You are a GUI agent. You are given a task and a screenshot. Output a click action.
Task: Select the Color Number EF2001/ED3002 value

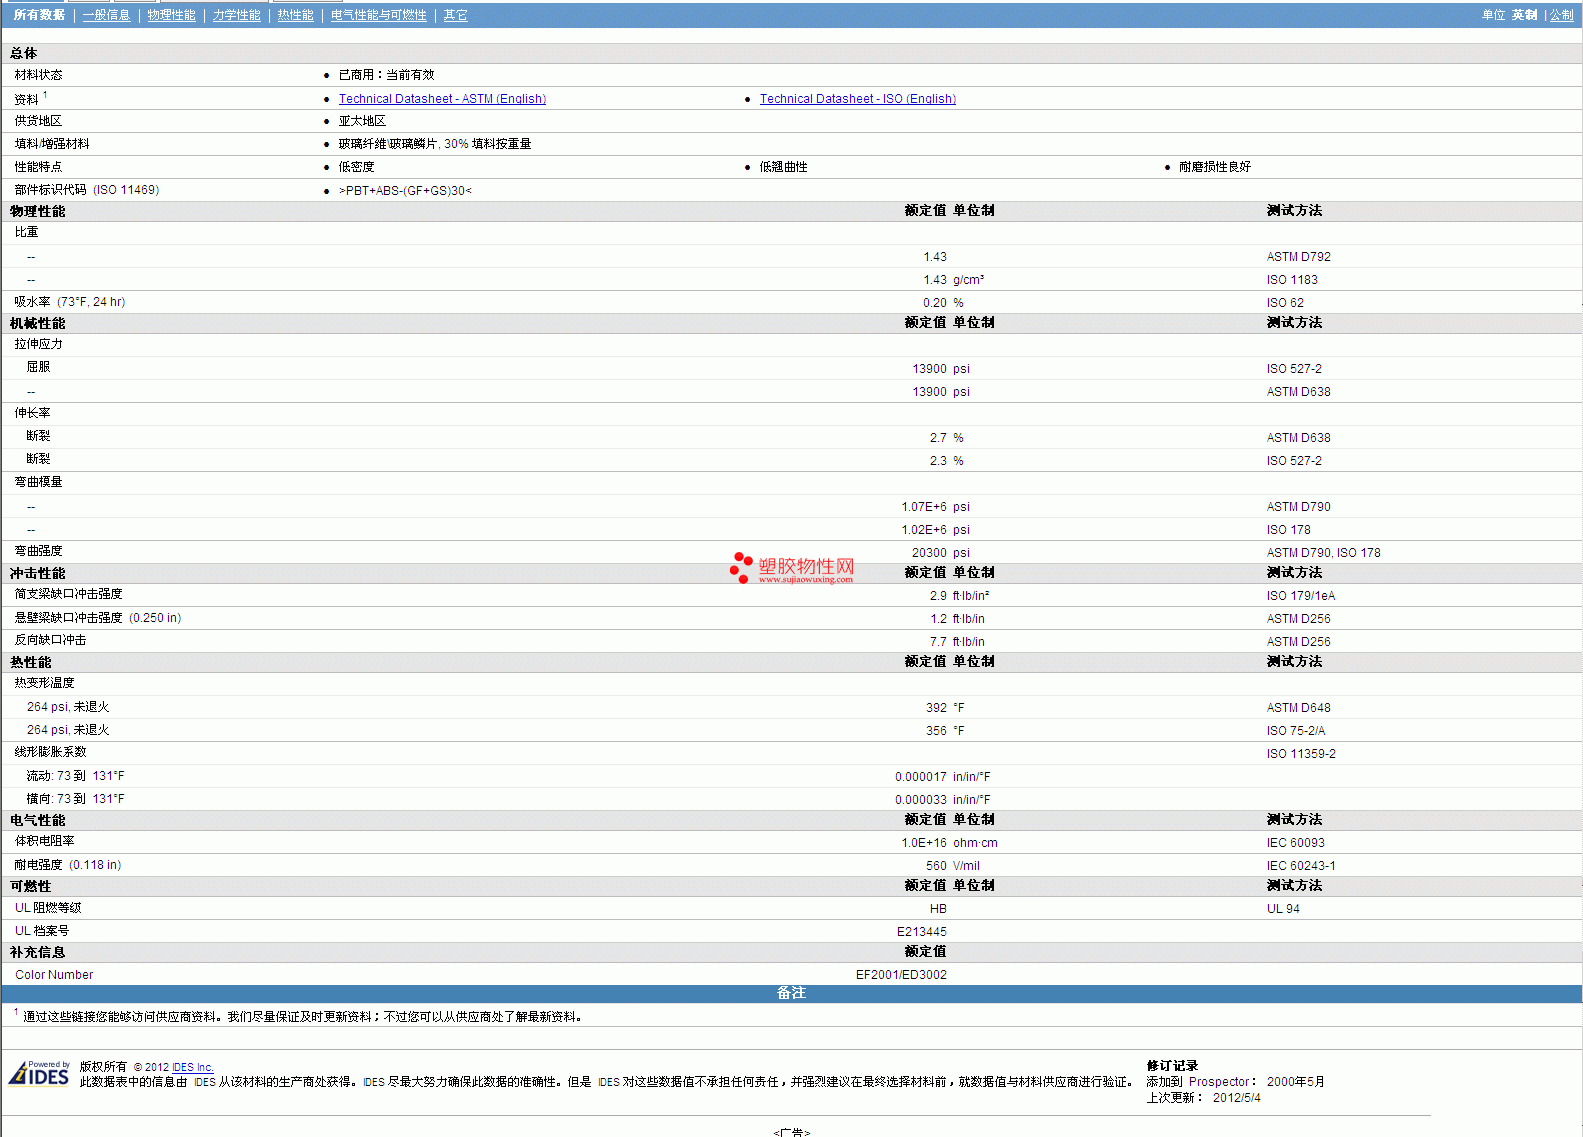(901, 975)
